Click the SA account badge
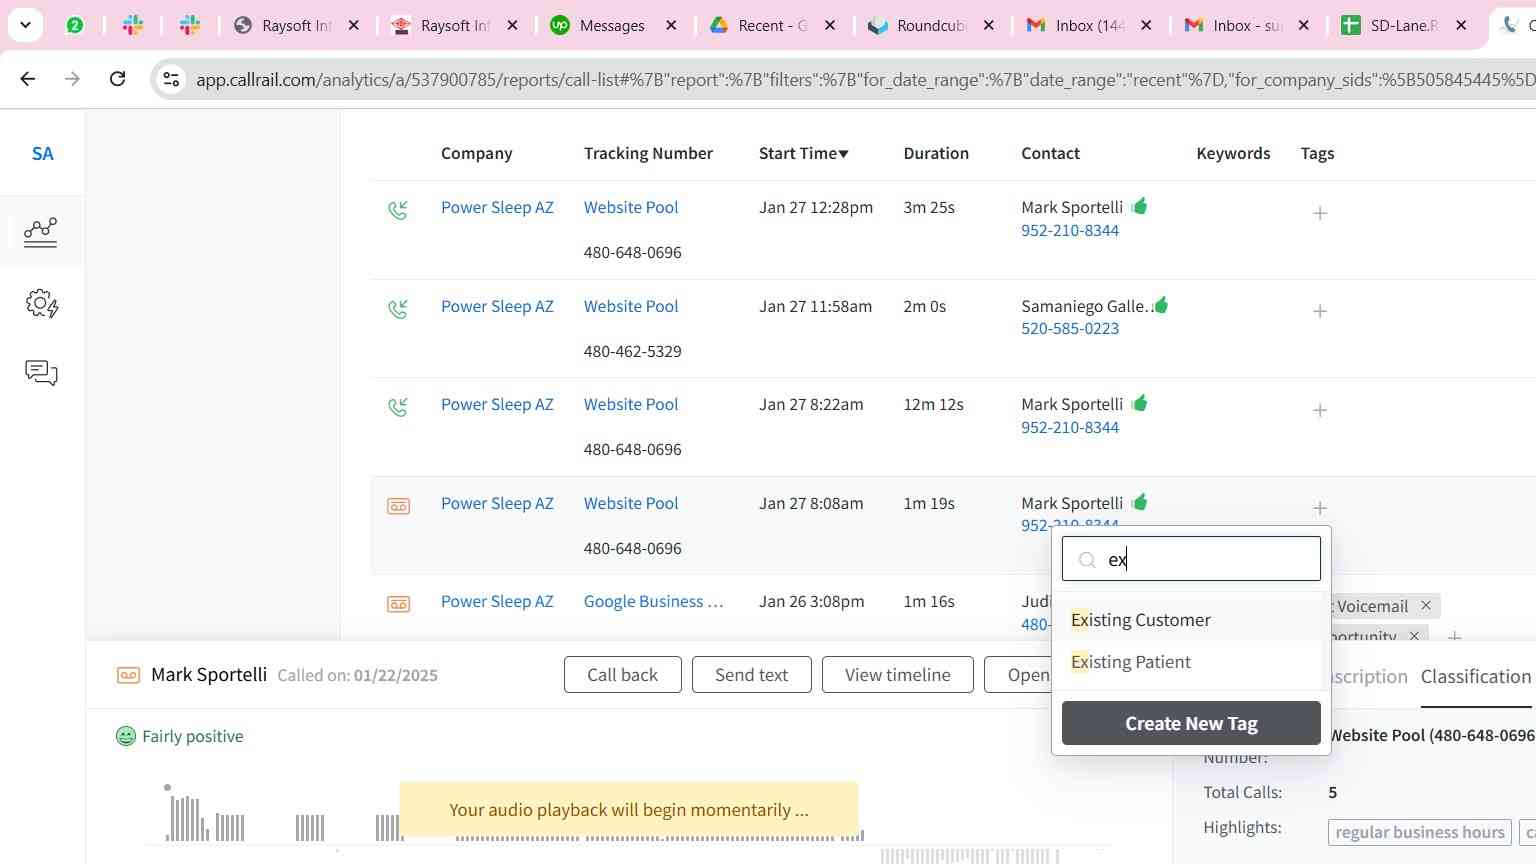This screenshot has height=864, width=1536. point(42,153)
